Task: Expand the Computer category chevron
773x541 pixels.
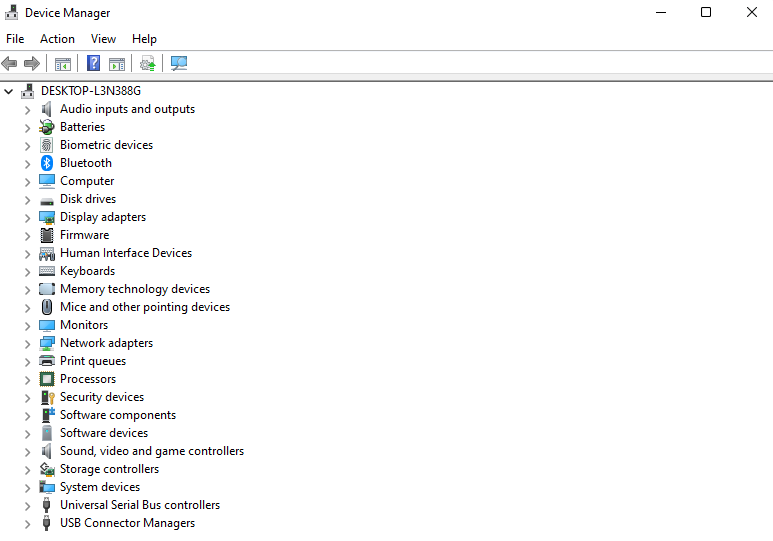Action: (28, 182)
